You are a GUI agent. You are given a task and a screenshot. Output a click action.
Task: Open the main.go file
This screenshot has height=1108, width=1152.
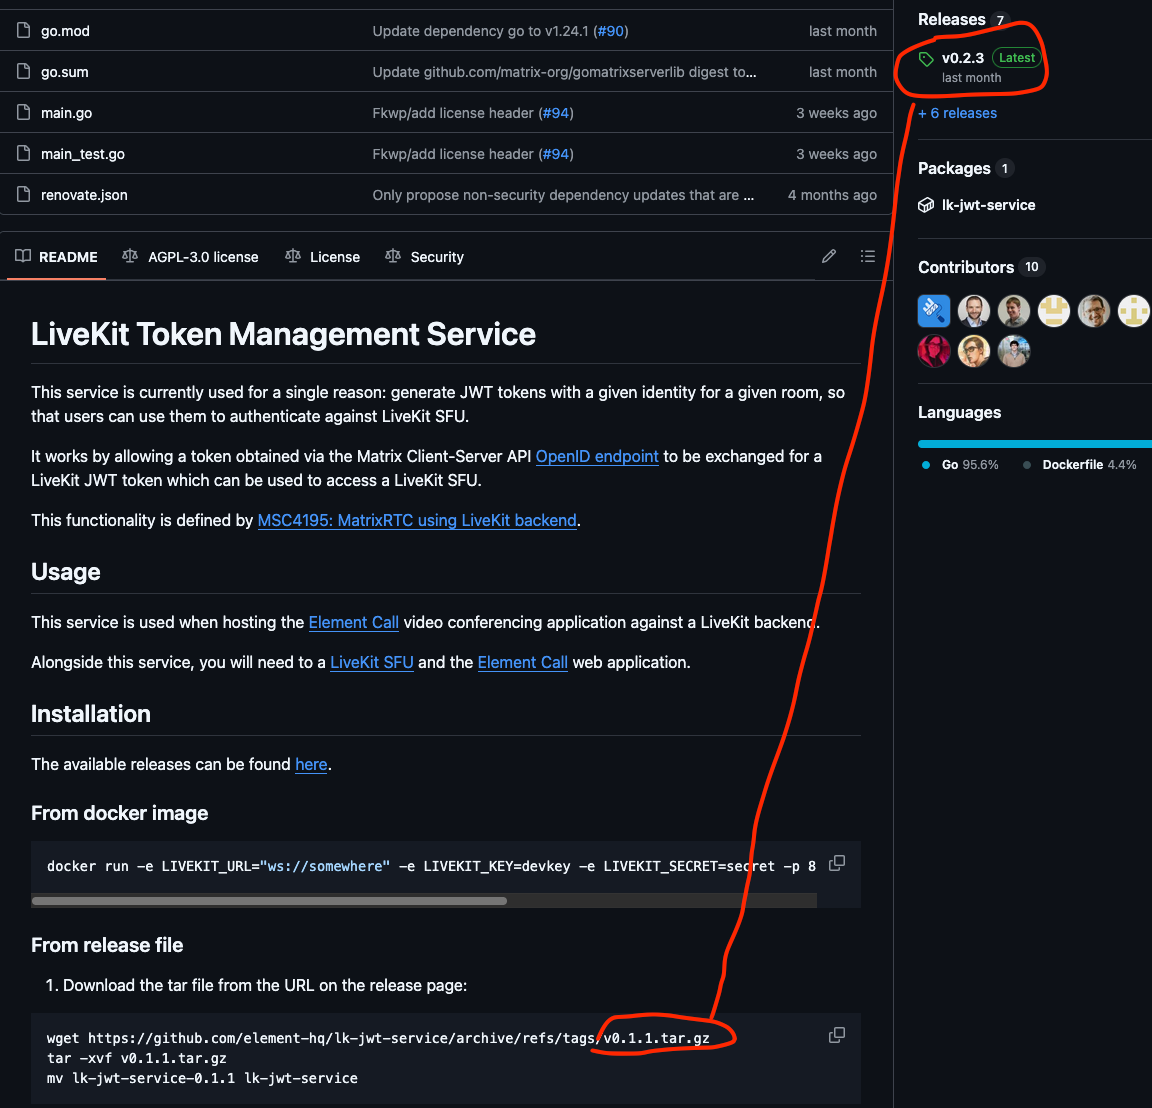click(66, 113)
